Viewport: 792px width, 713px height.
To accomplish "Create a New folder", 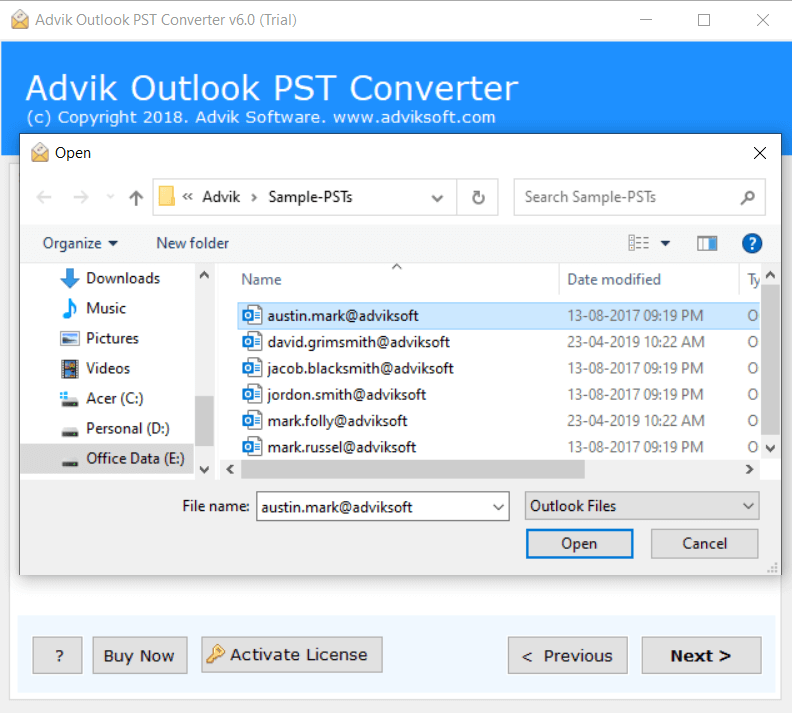I will [x=192, y=243].
